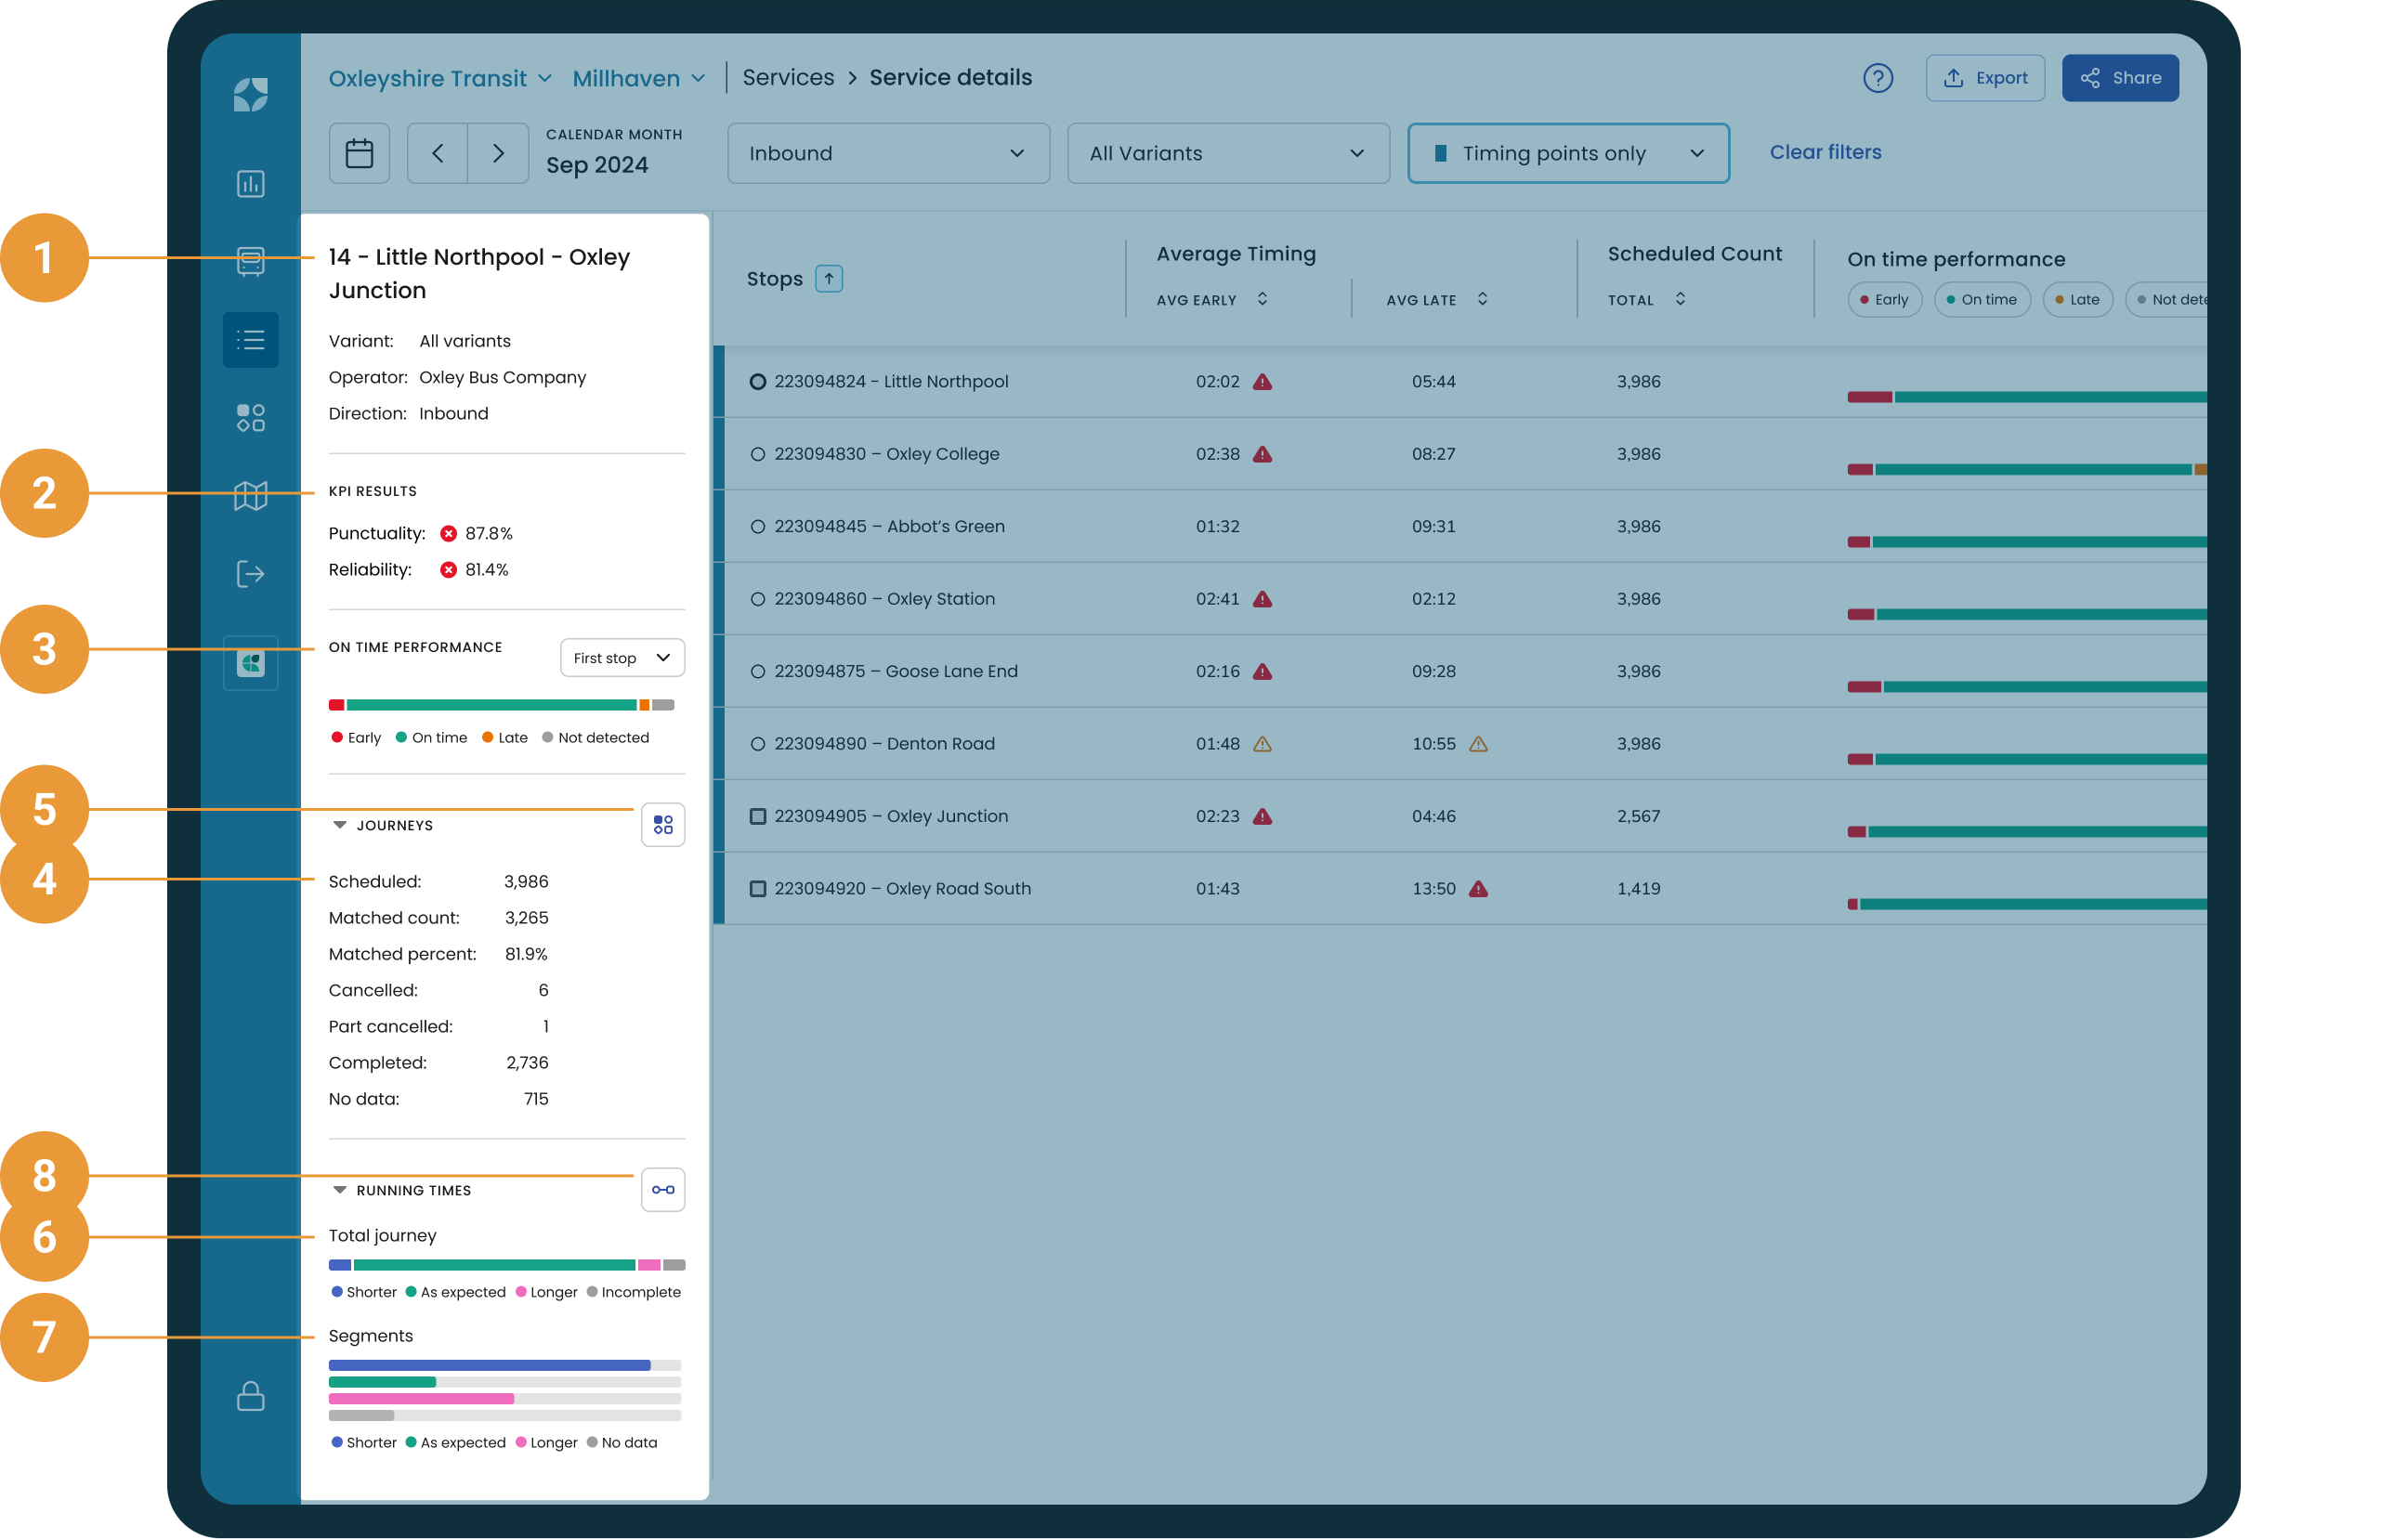Open the Timing points only dropdown
Image resolution: width=2408 pixels, height=1539 pixels.
[x=1567, y=153]
